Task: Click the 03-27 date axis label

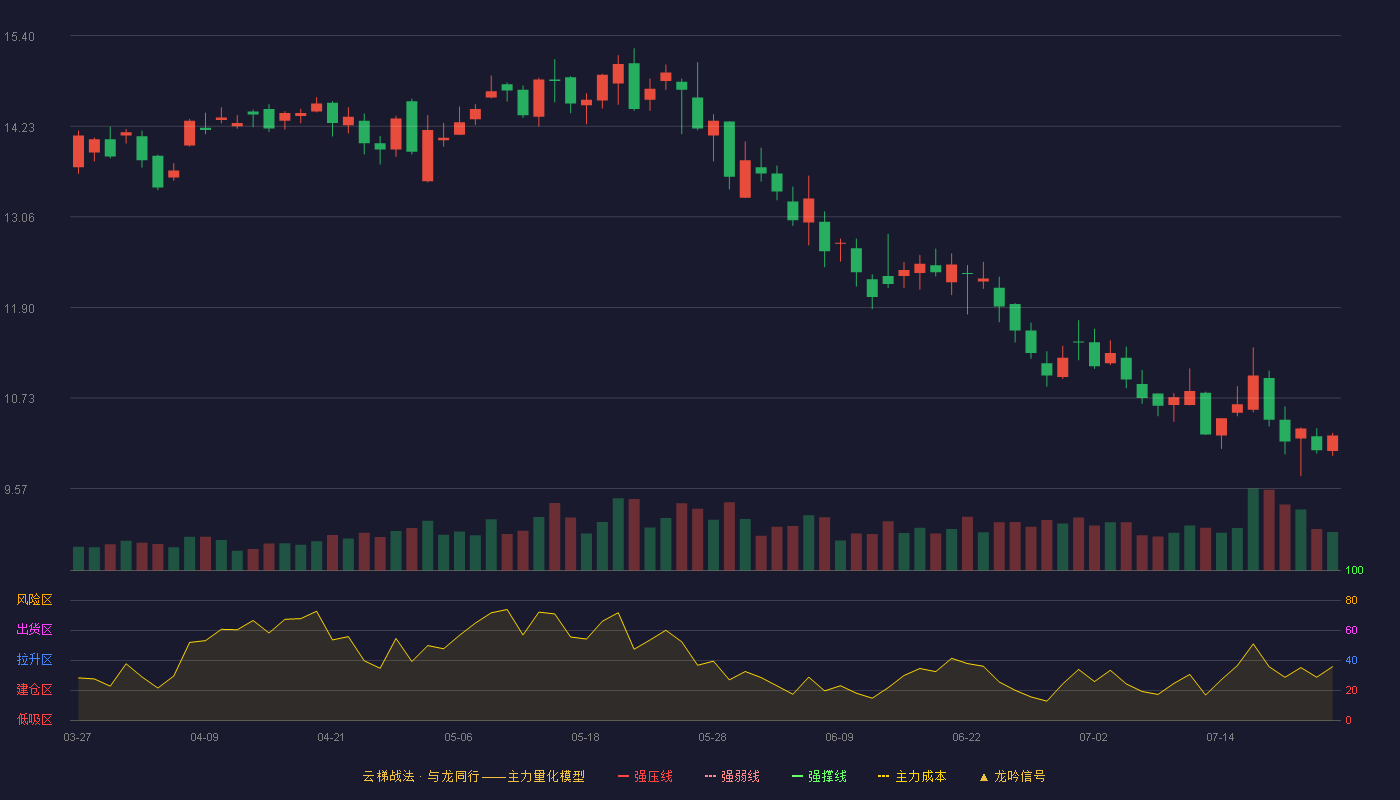Action: (x=77, y=737)
